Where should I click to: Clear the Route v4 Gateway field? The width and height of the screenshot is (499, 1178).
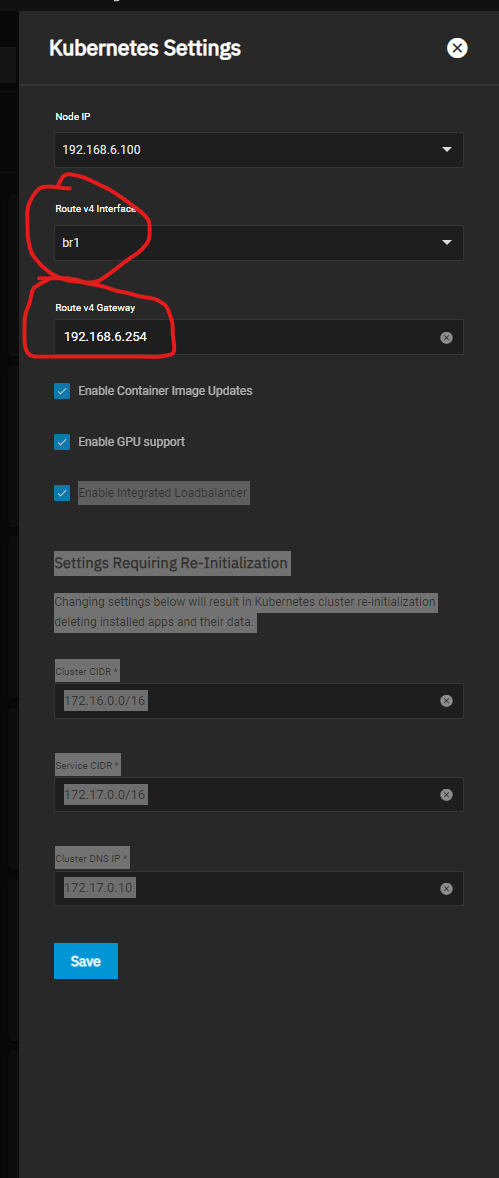pos(446,337)
